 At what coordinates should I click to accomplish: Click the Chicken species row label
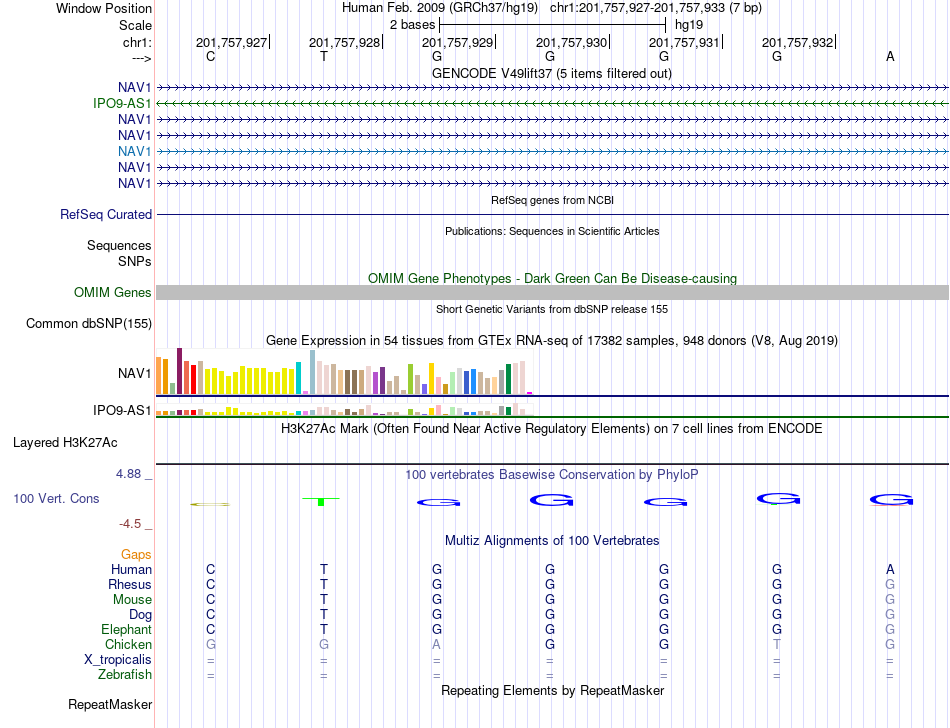[128, 644]
